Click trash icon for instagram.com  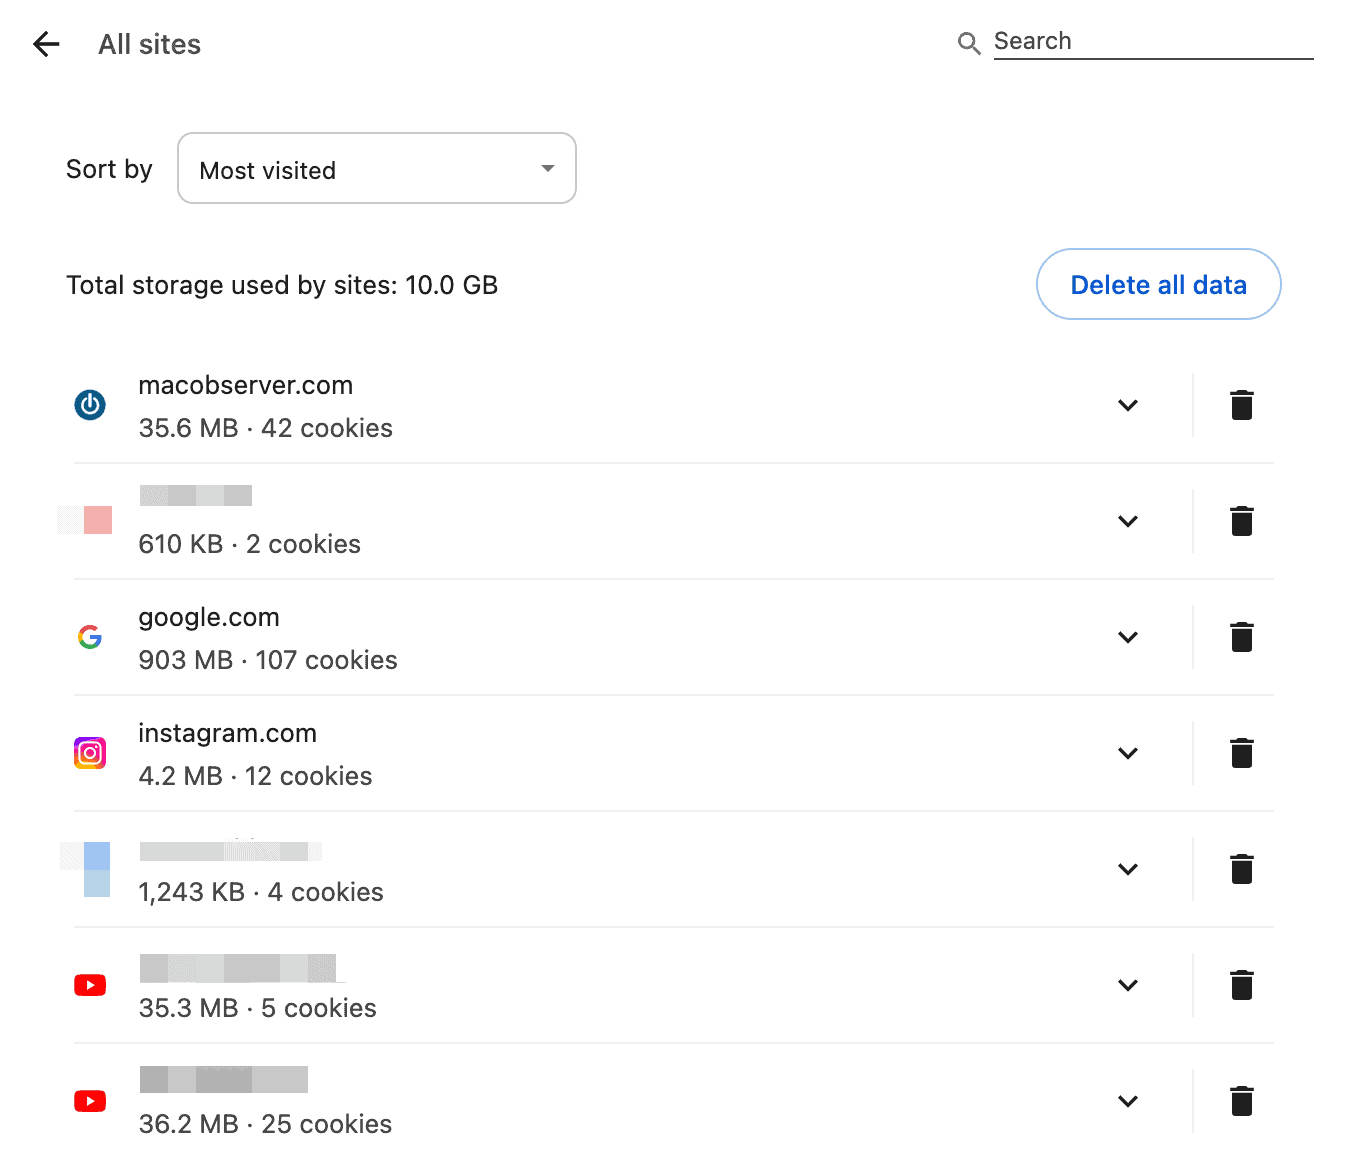pos(1241,753)
